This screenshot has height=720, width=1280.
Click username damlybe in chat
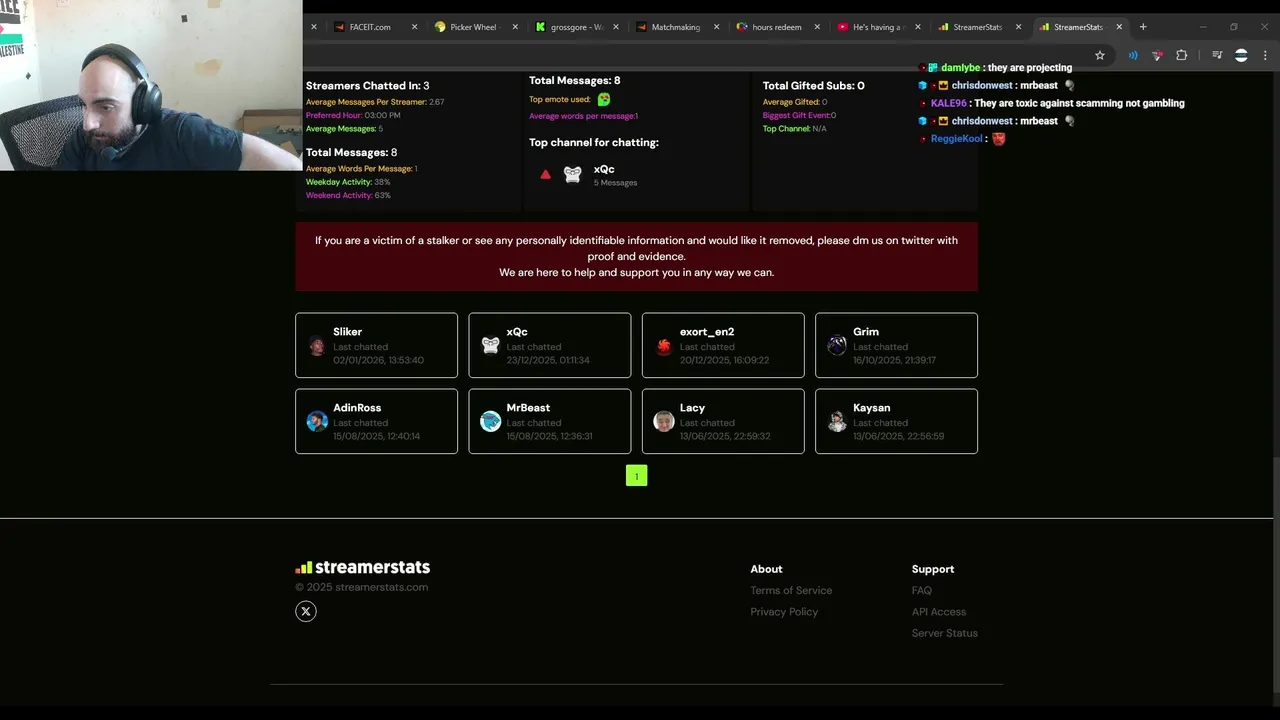pyautogui.click(x=961, y=68)
